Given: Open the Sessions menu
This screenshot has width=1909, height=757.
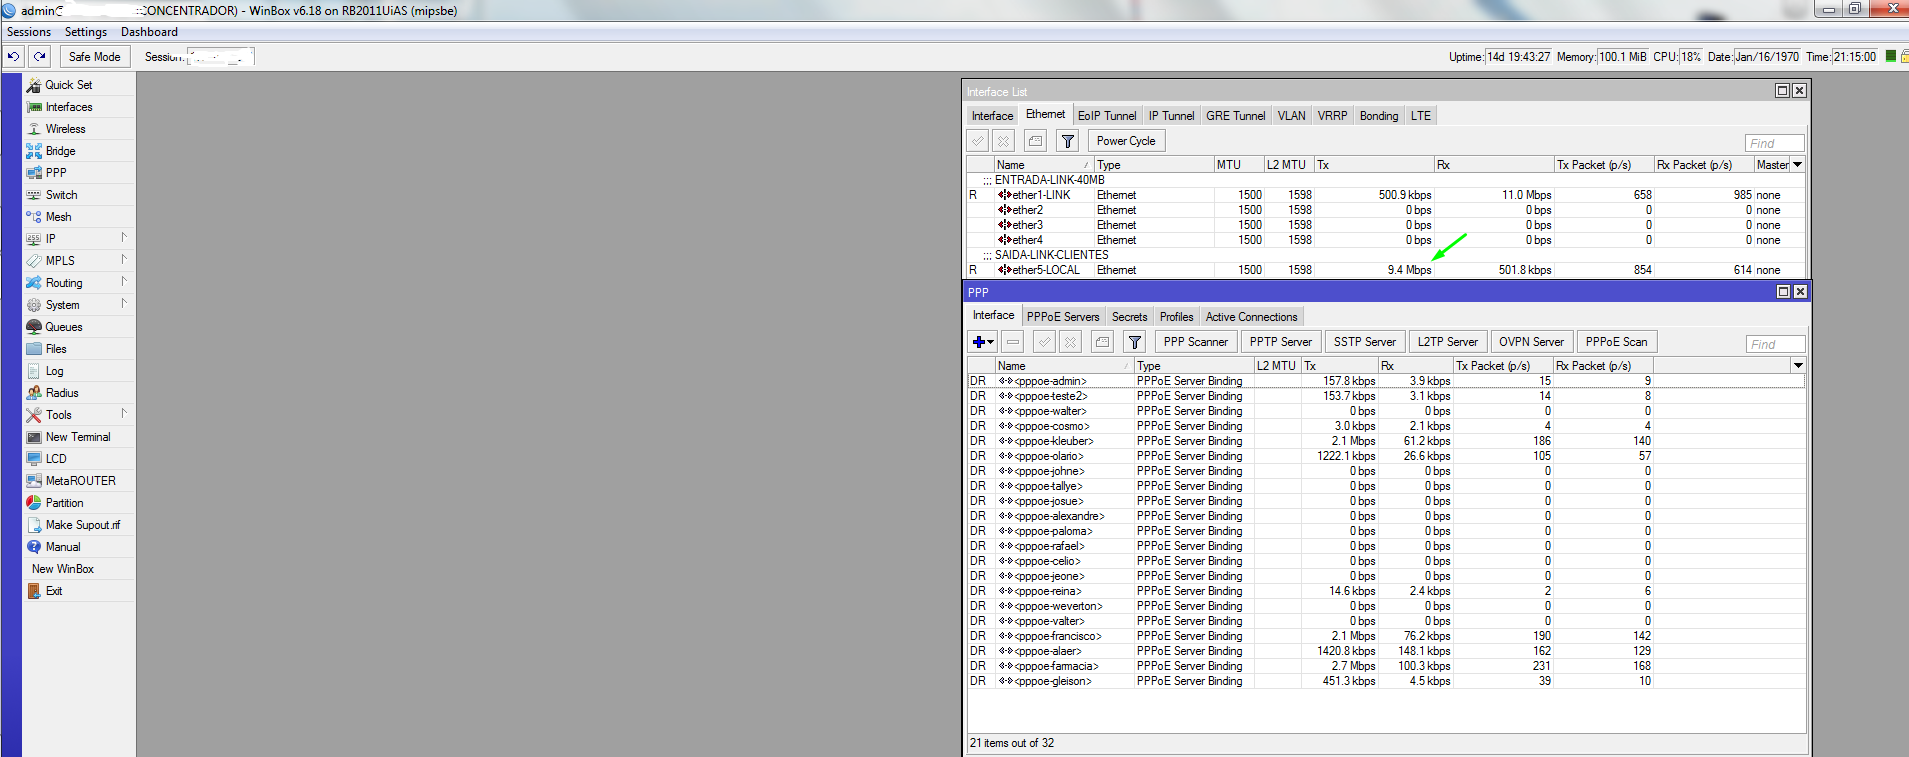Looking at the screenshot, I should (x=29, y=32).
